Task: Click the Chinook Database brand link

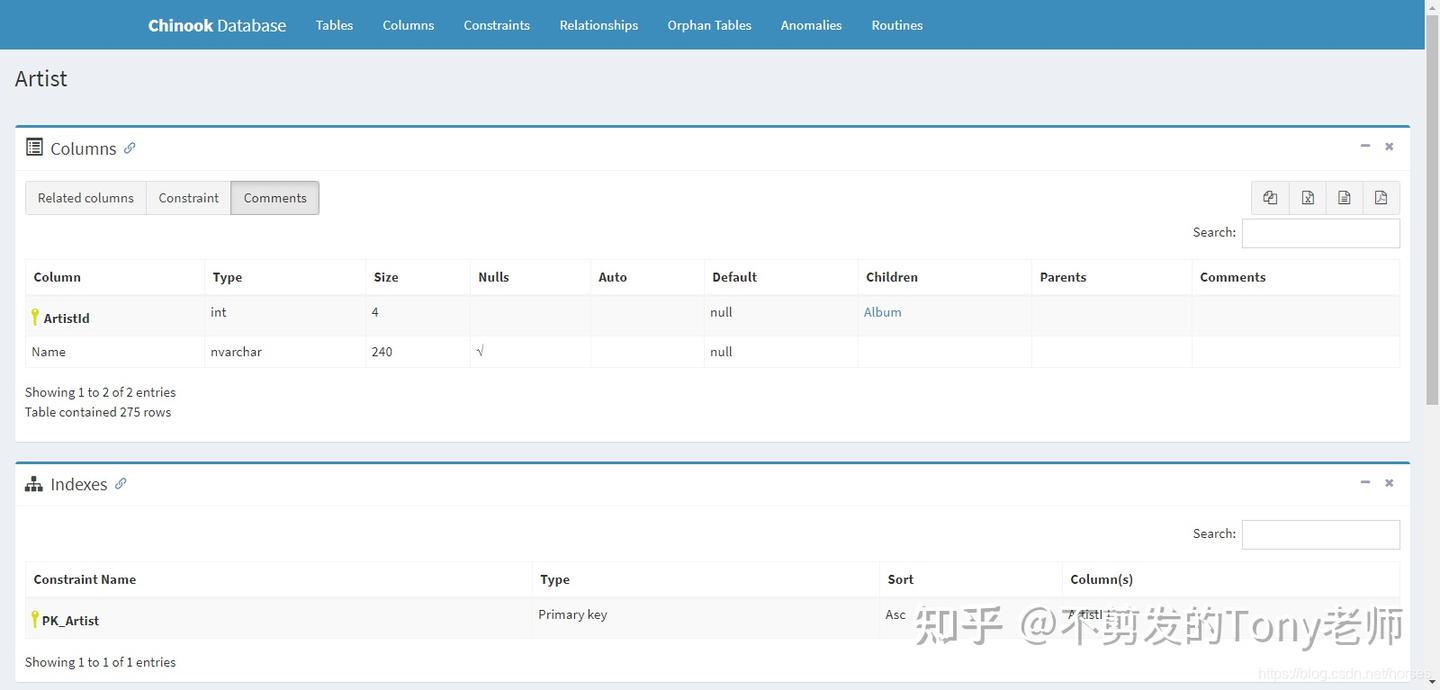Action: [216, 25]
